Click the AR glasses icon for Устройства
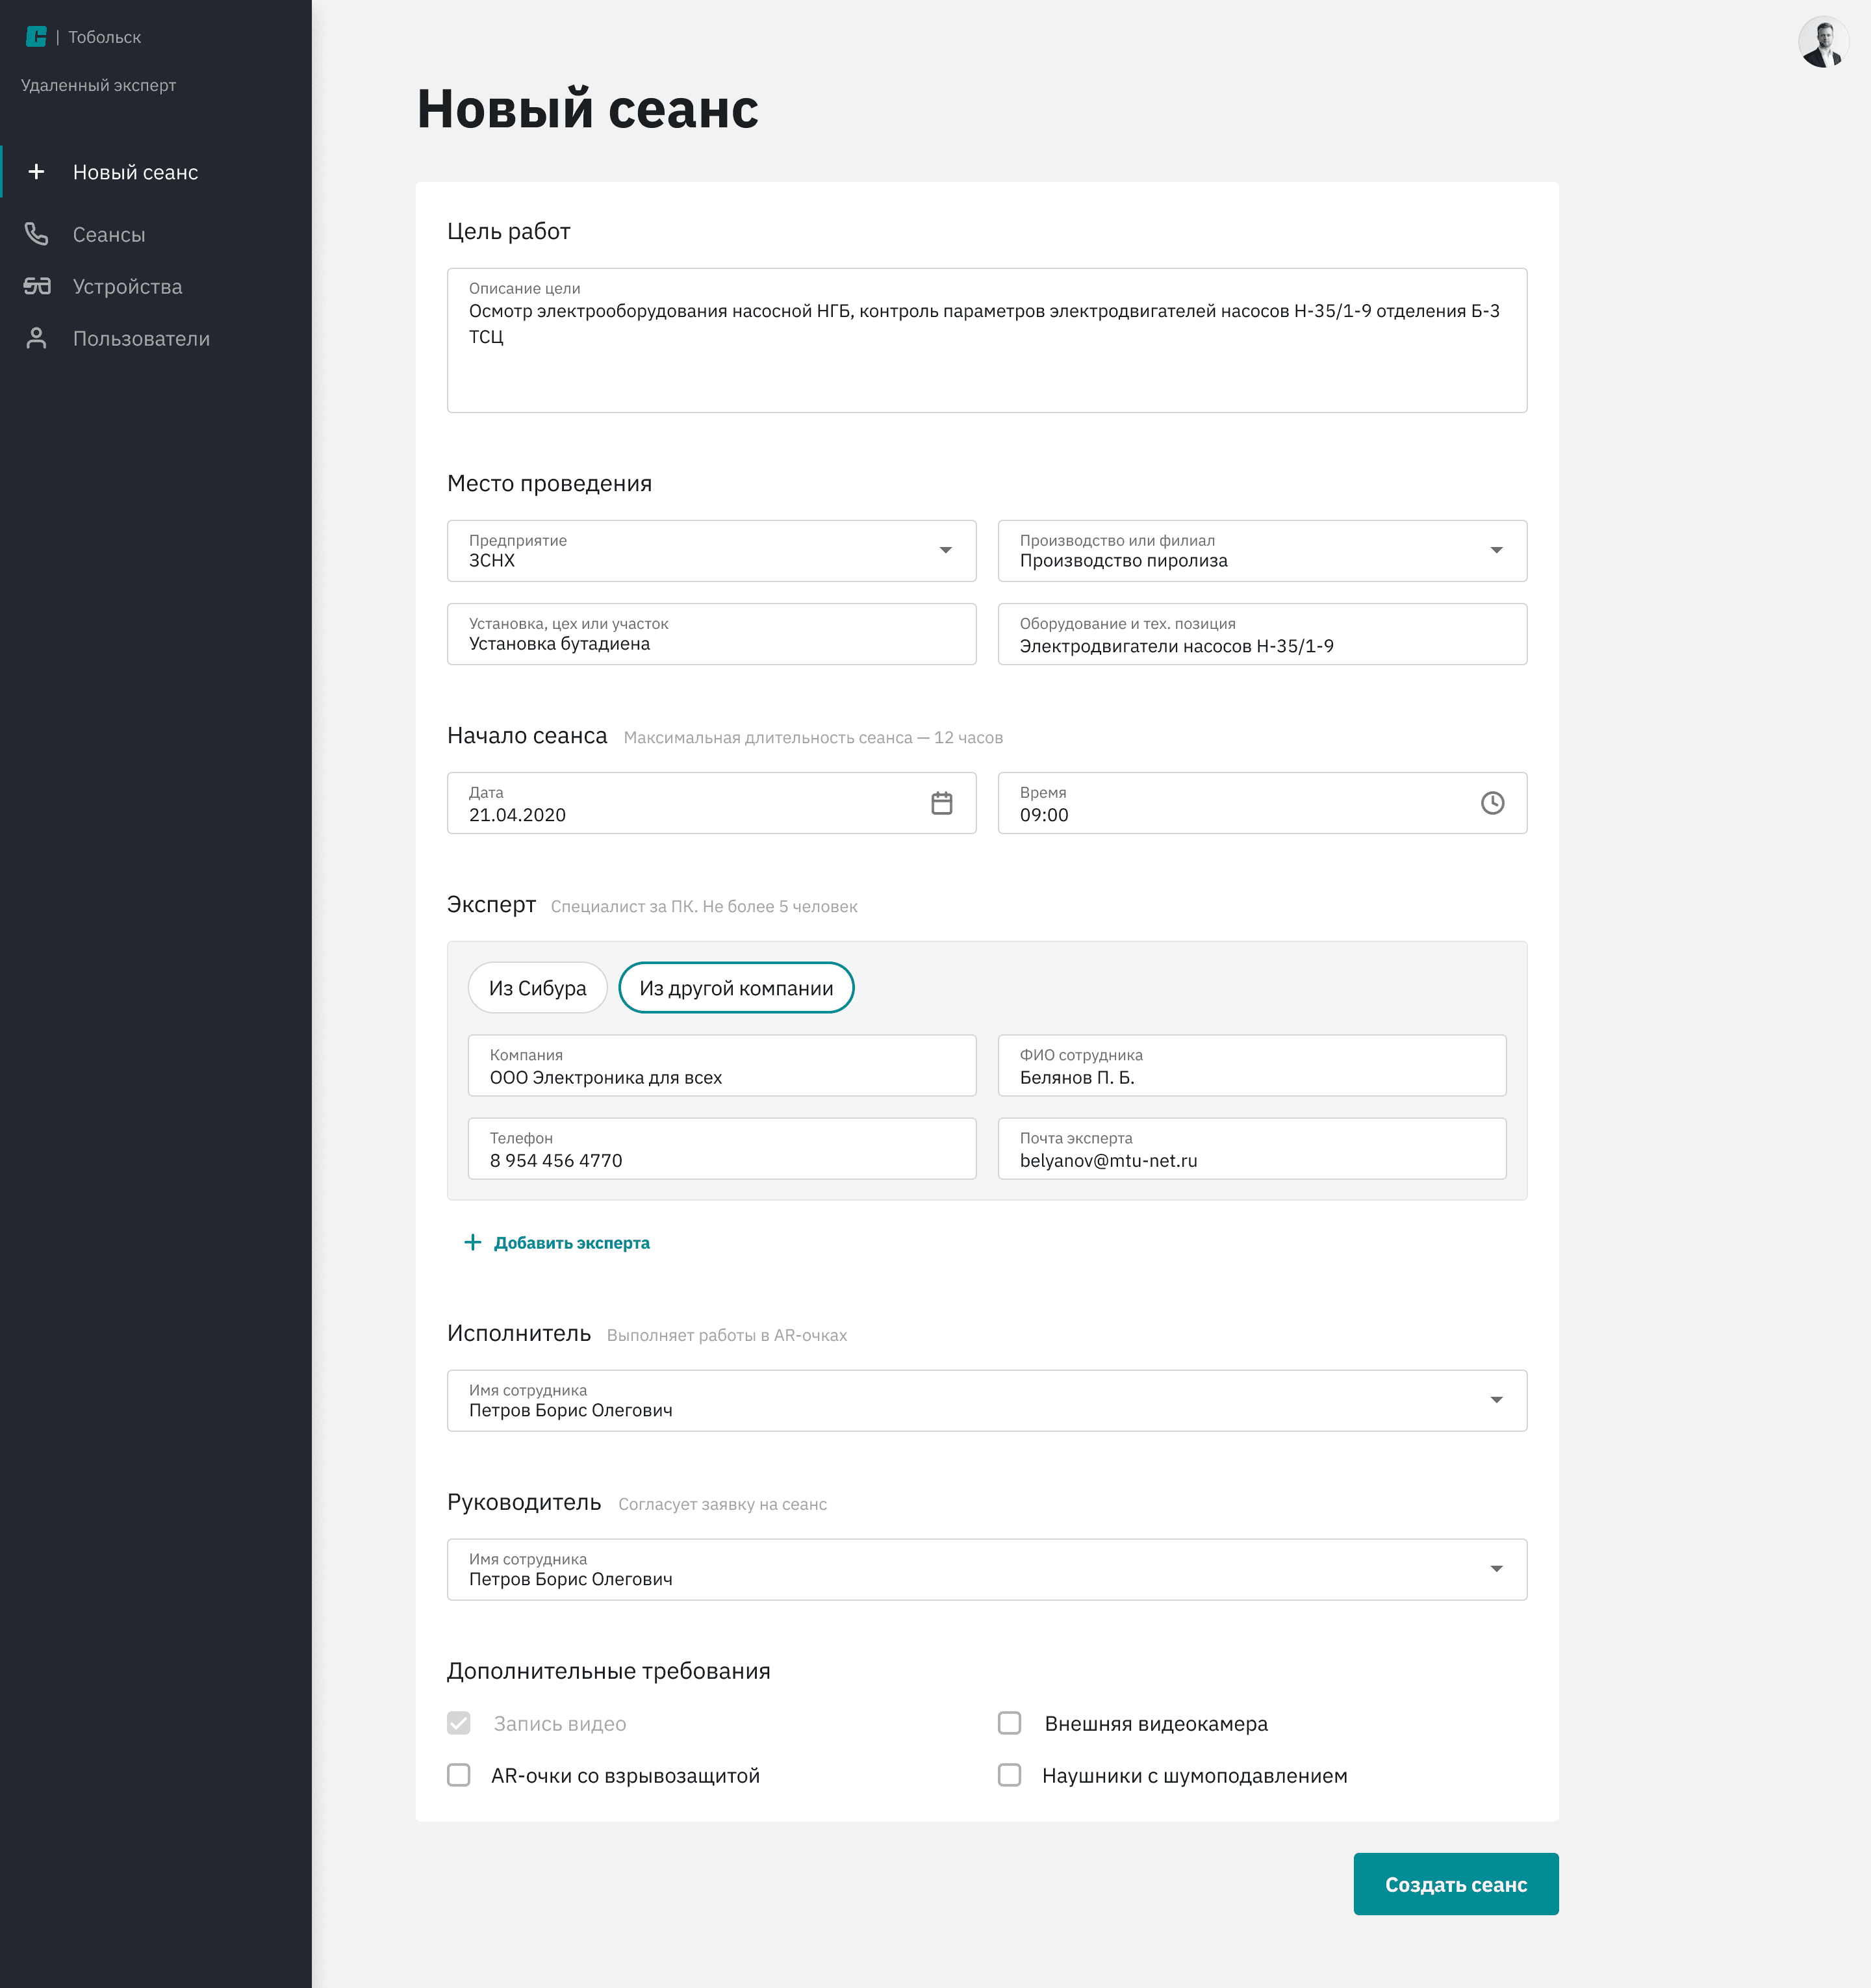Viewport: 1871px width, 1988px height. coord(37,286)
